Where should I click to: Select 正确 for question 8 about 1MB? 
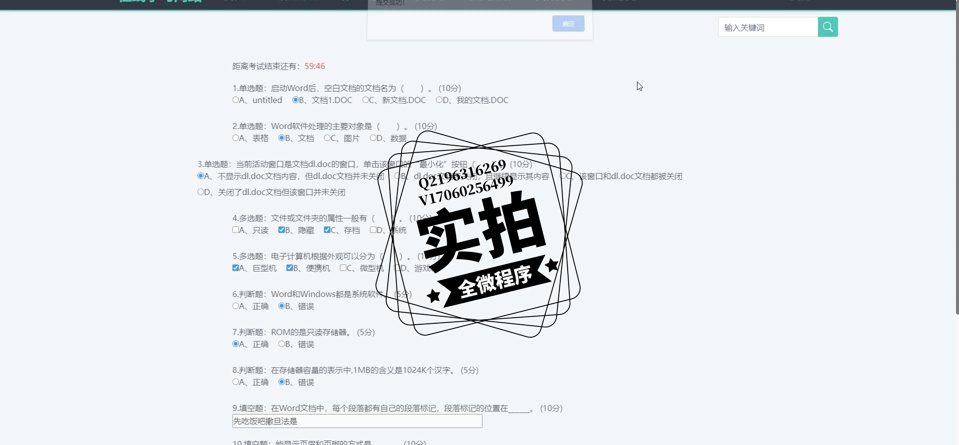tap(236, 382)
